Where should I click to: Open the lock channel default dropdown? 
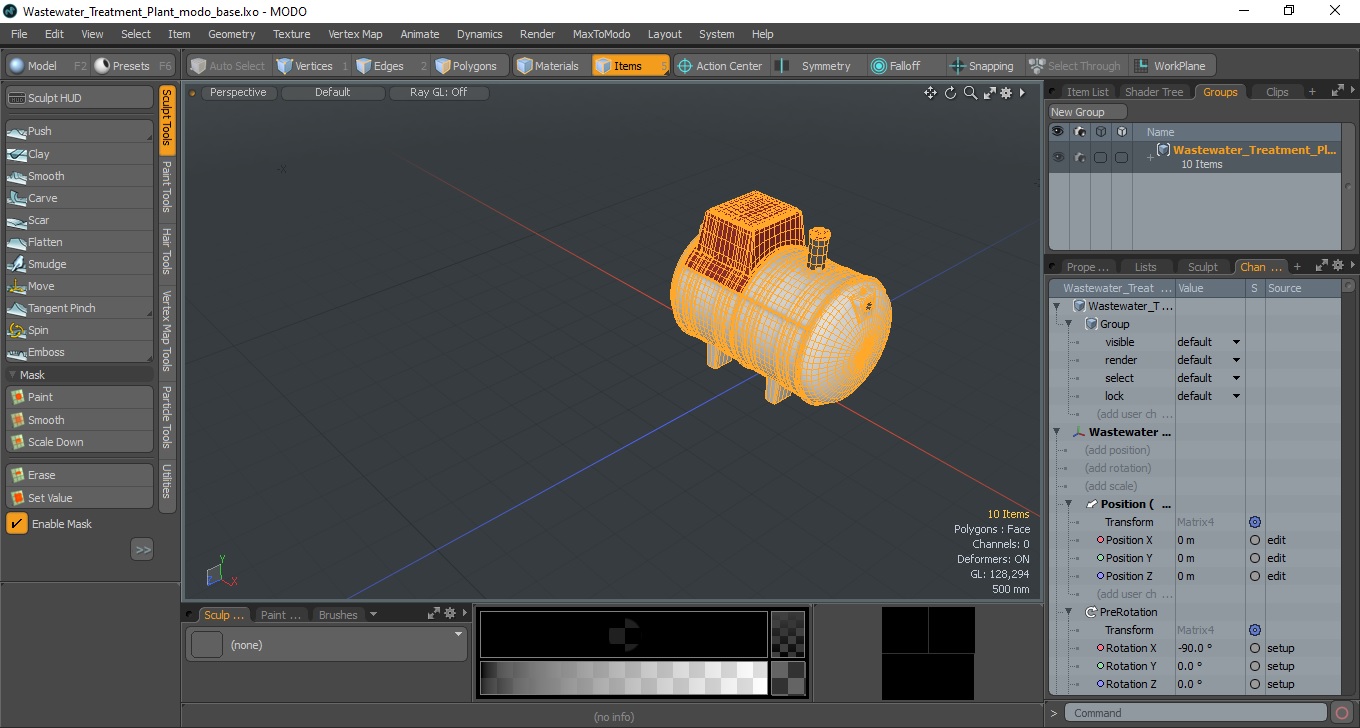1209,396
